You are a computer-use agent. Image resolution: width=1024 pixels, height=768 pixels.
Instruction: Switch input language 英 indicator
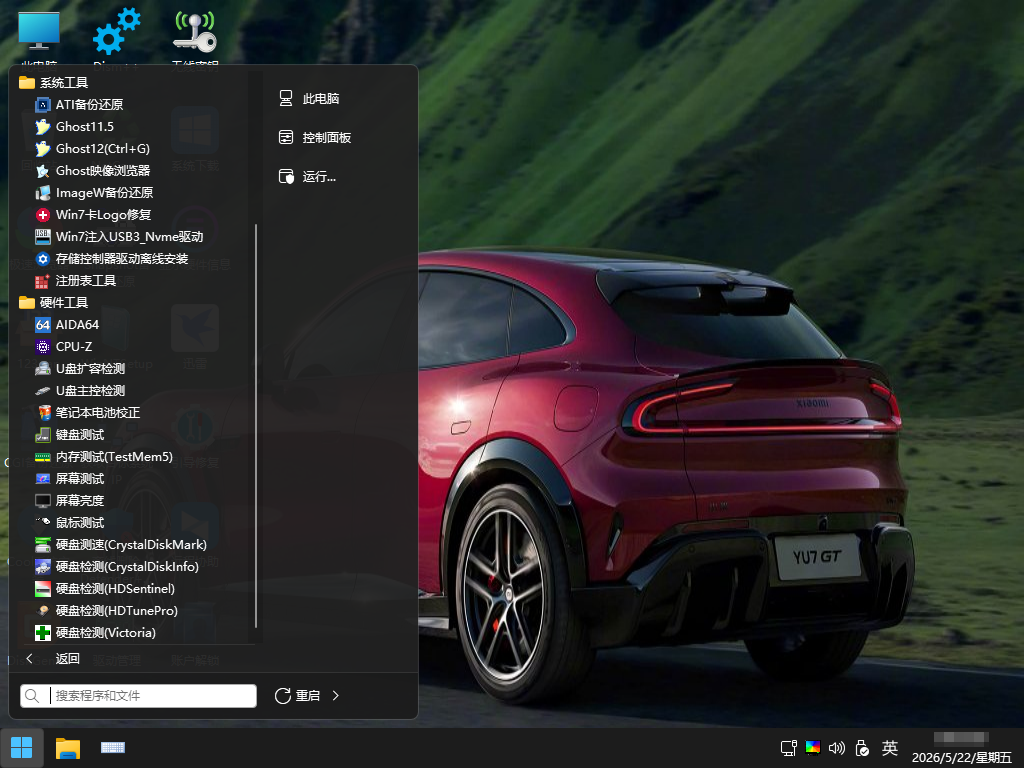(x=889, y=748)
